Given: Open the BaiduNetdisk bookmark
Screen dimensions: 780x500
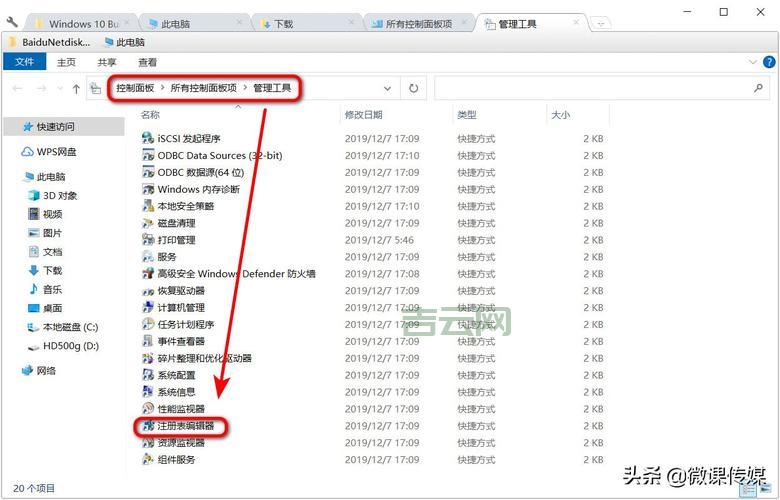Looking at the screenshot, I should pos(50,42).
